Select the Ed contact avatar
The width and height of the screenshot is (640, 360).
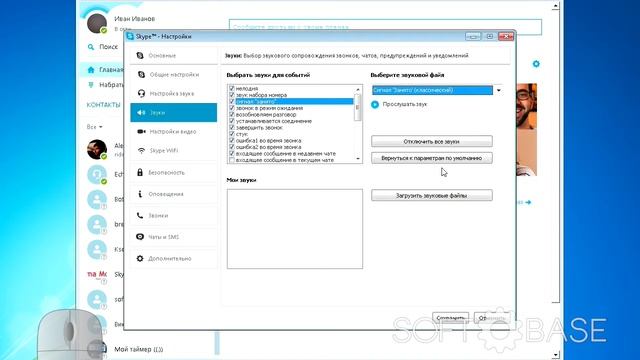click(97, 174)
